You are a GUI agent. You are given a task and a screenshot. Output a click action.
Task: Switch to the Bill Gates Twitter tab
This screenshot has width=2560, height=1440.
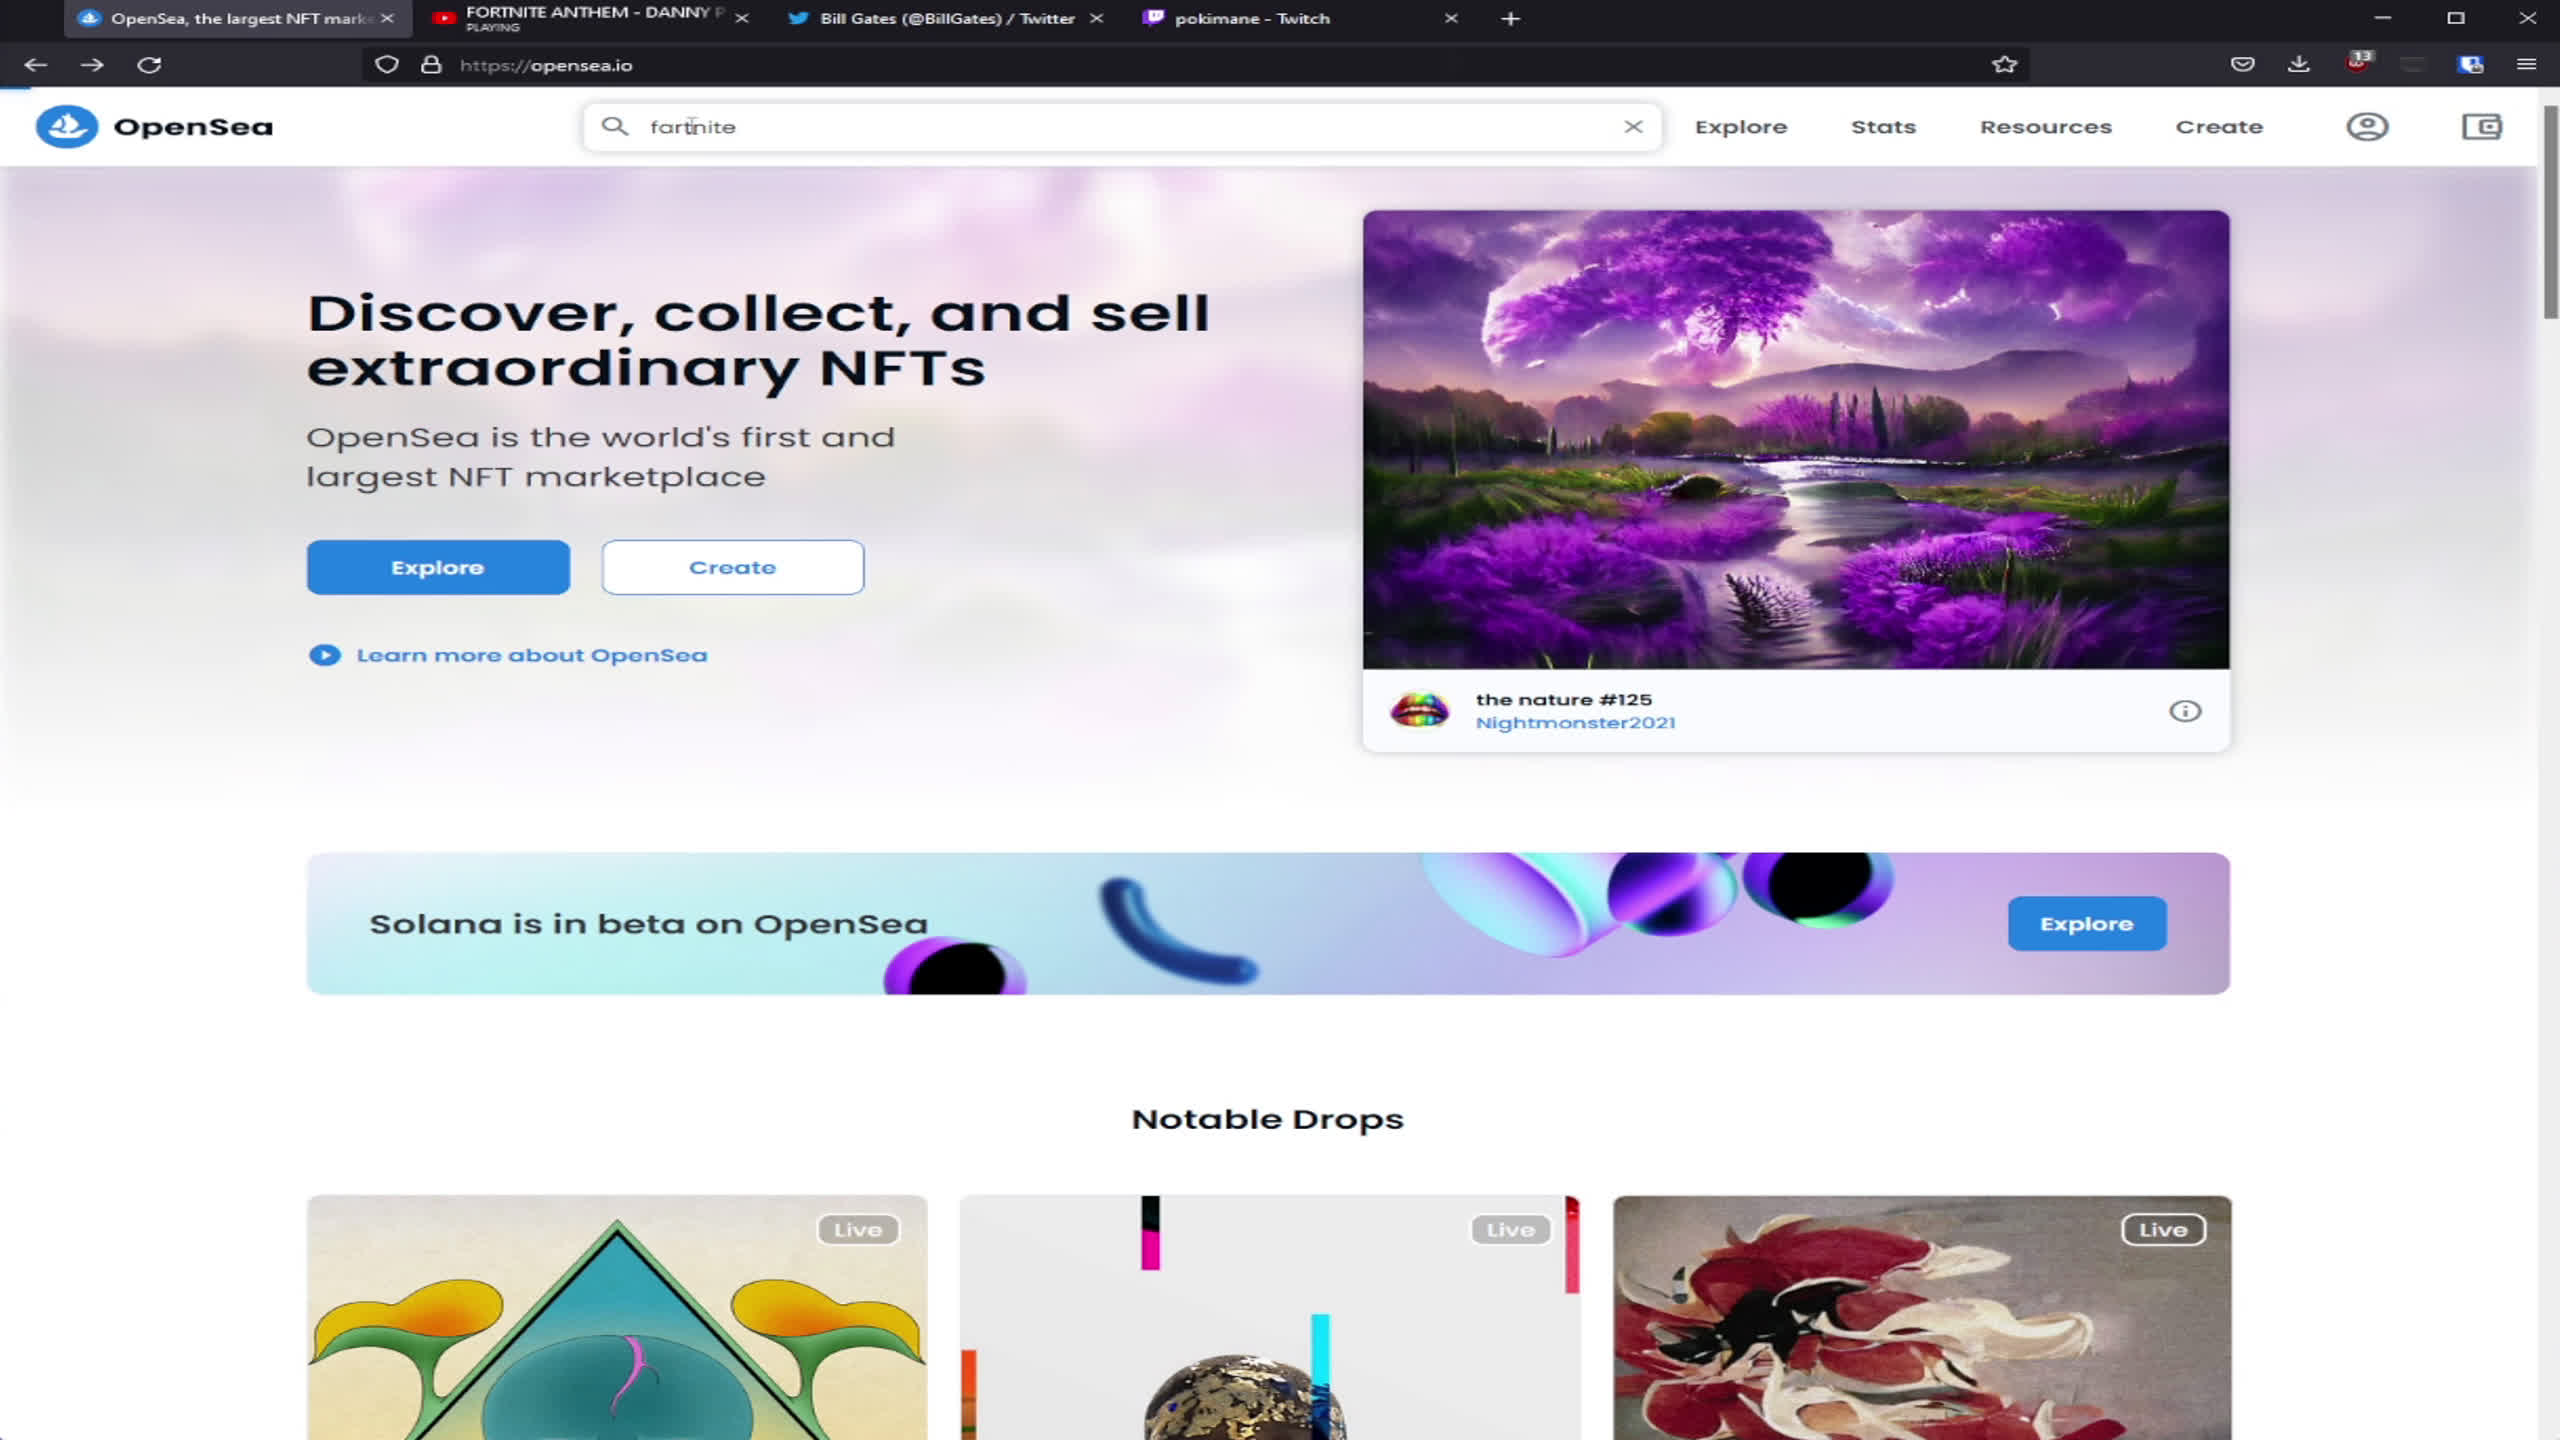tap(945, 18)
